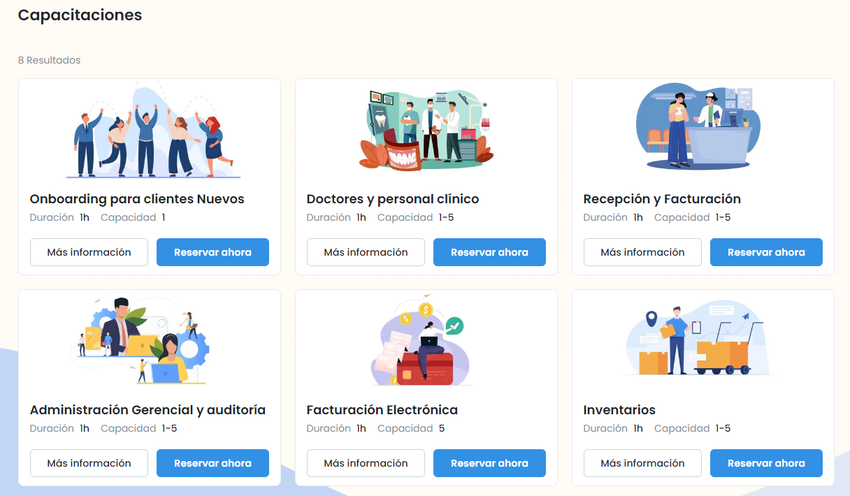
Task: Reserve the Administración Gerencial y auditoría session
Action: pyautogui.click(x=212, y=463)
